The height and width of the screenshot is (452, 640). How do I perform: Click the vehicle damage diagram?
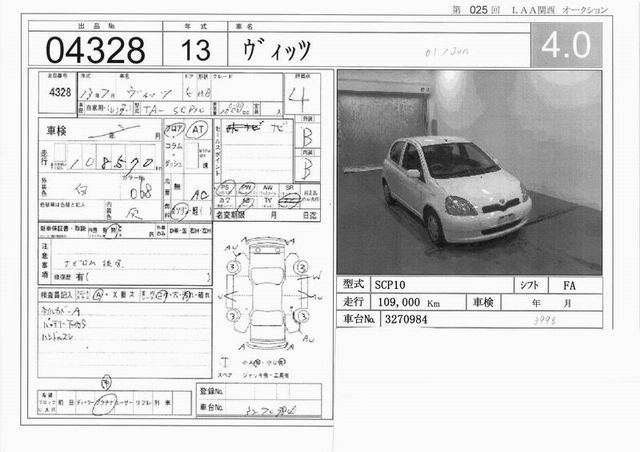pos(267,294)
